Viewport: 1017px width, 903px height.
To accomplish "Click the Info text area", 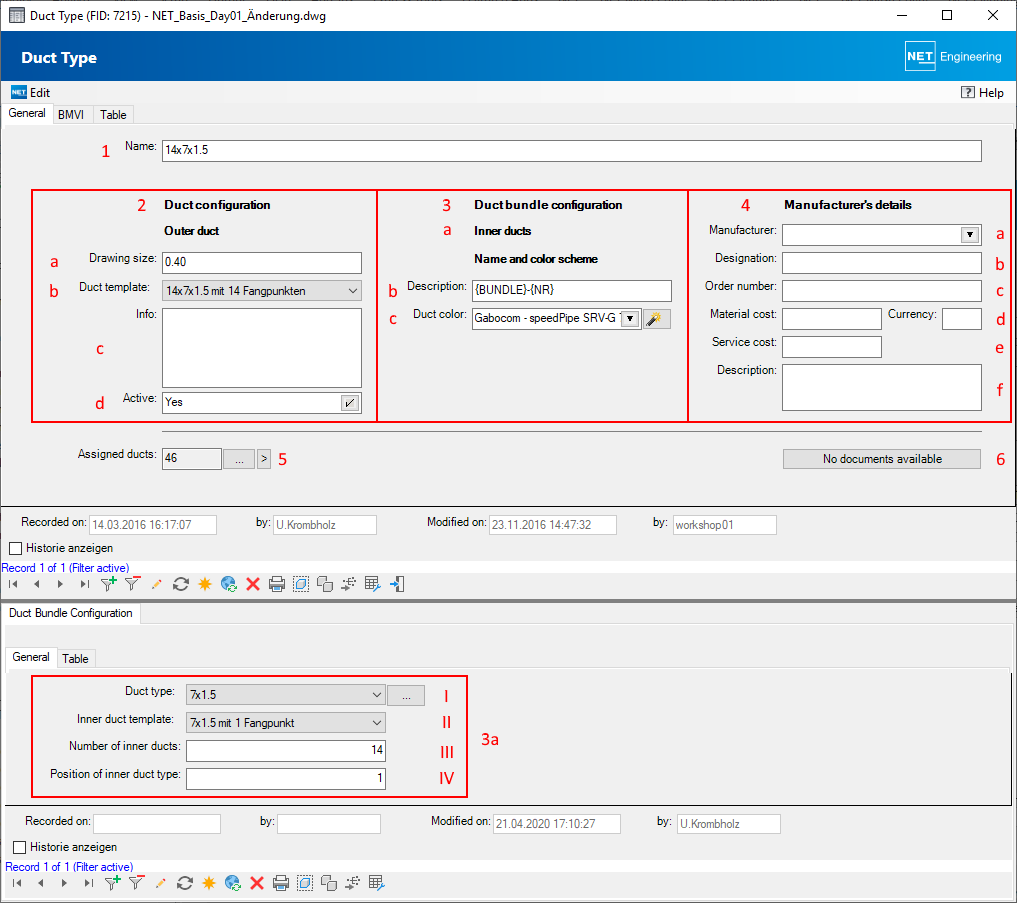I will (x=262, y=348).
